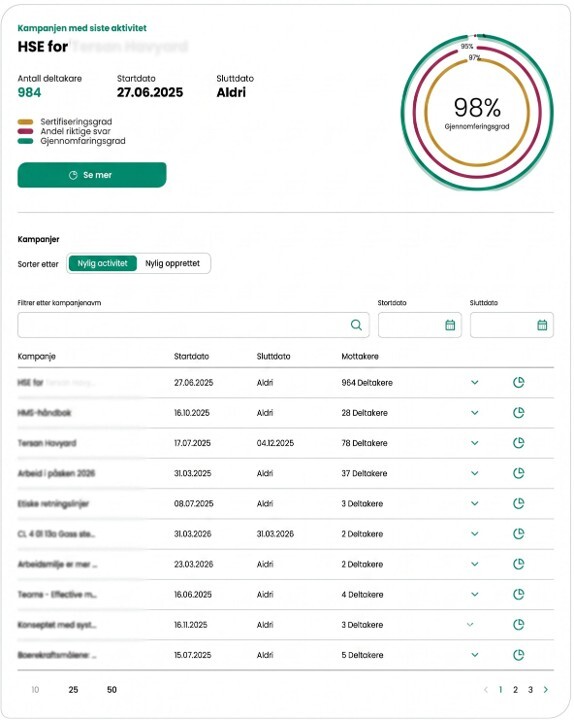The width and height of the screenshot is (574, 720).
Task: Click the Startdato calendar icon in the filters
Action: click(450, 325)
